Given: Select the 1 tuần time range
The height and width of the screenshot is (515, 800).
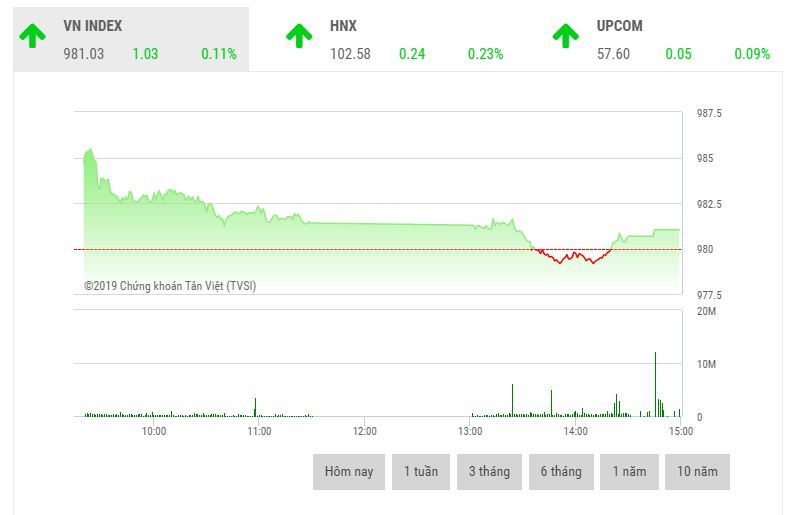Looking at the screenshot, I should click(421, 472).
